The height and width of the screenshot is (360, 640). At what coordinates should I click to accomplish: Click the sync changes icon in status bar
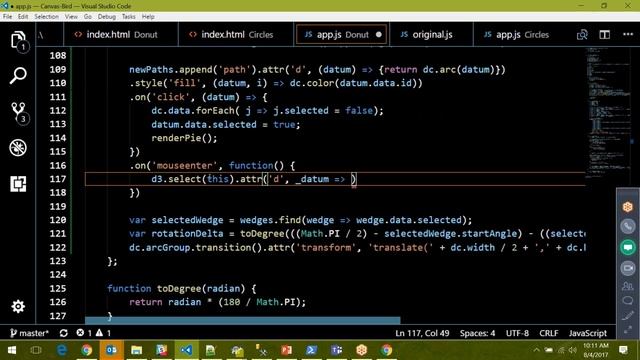(x=64, y=333)
